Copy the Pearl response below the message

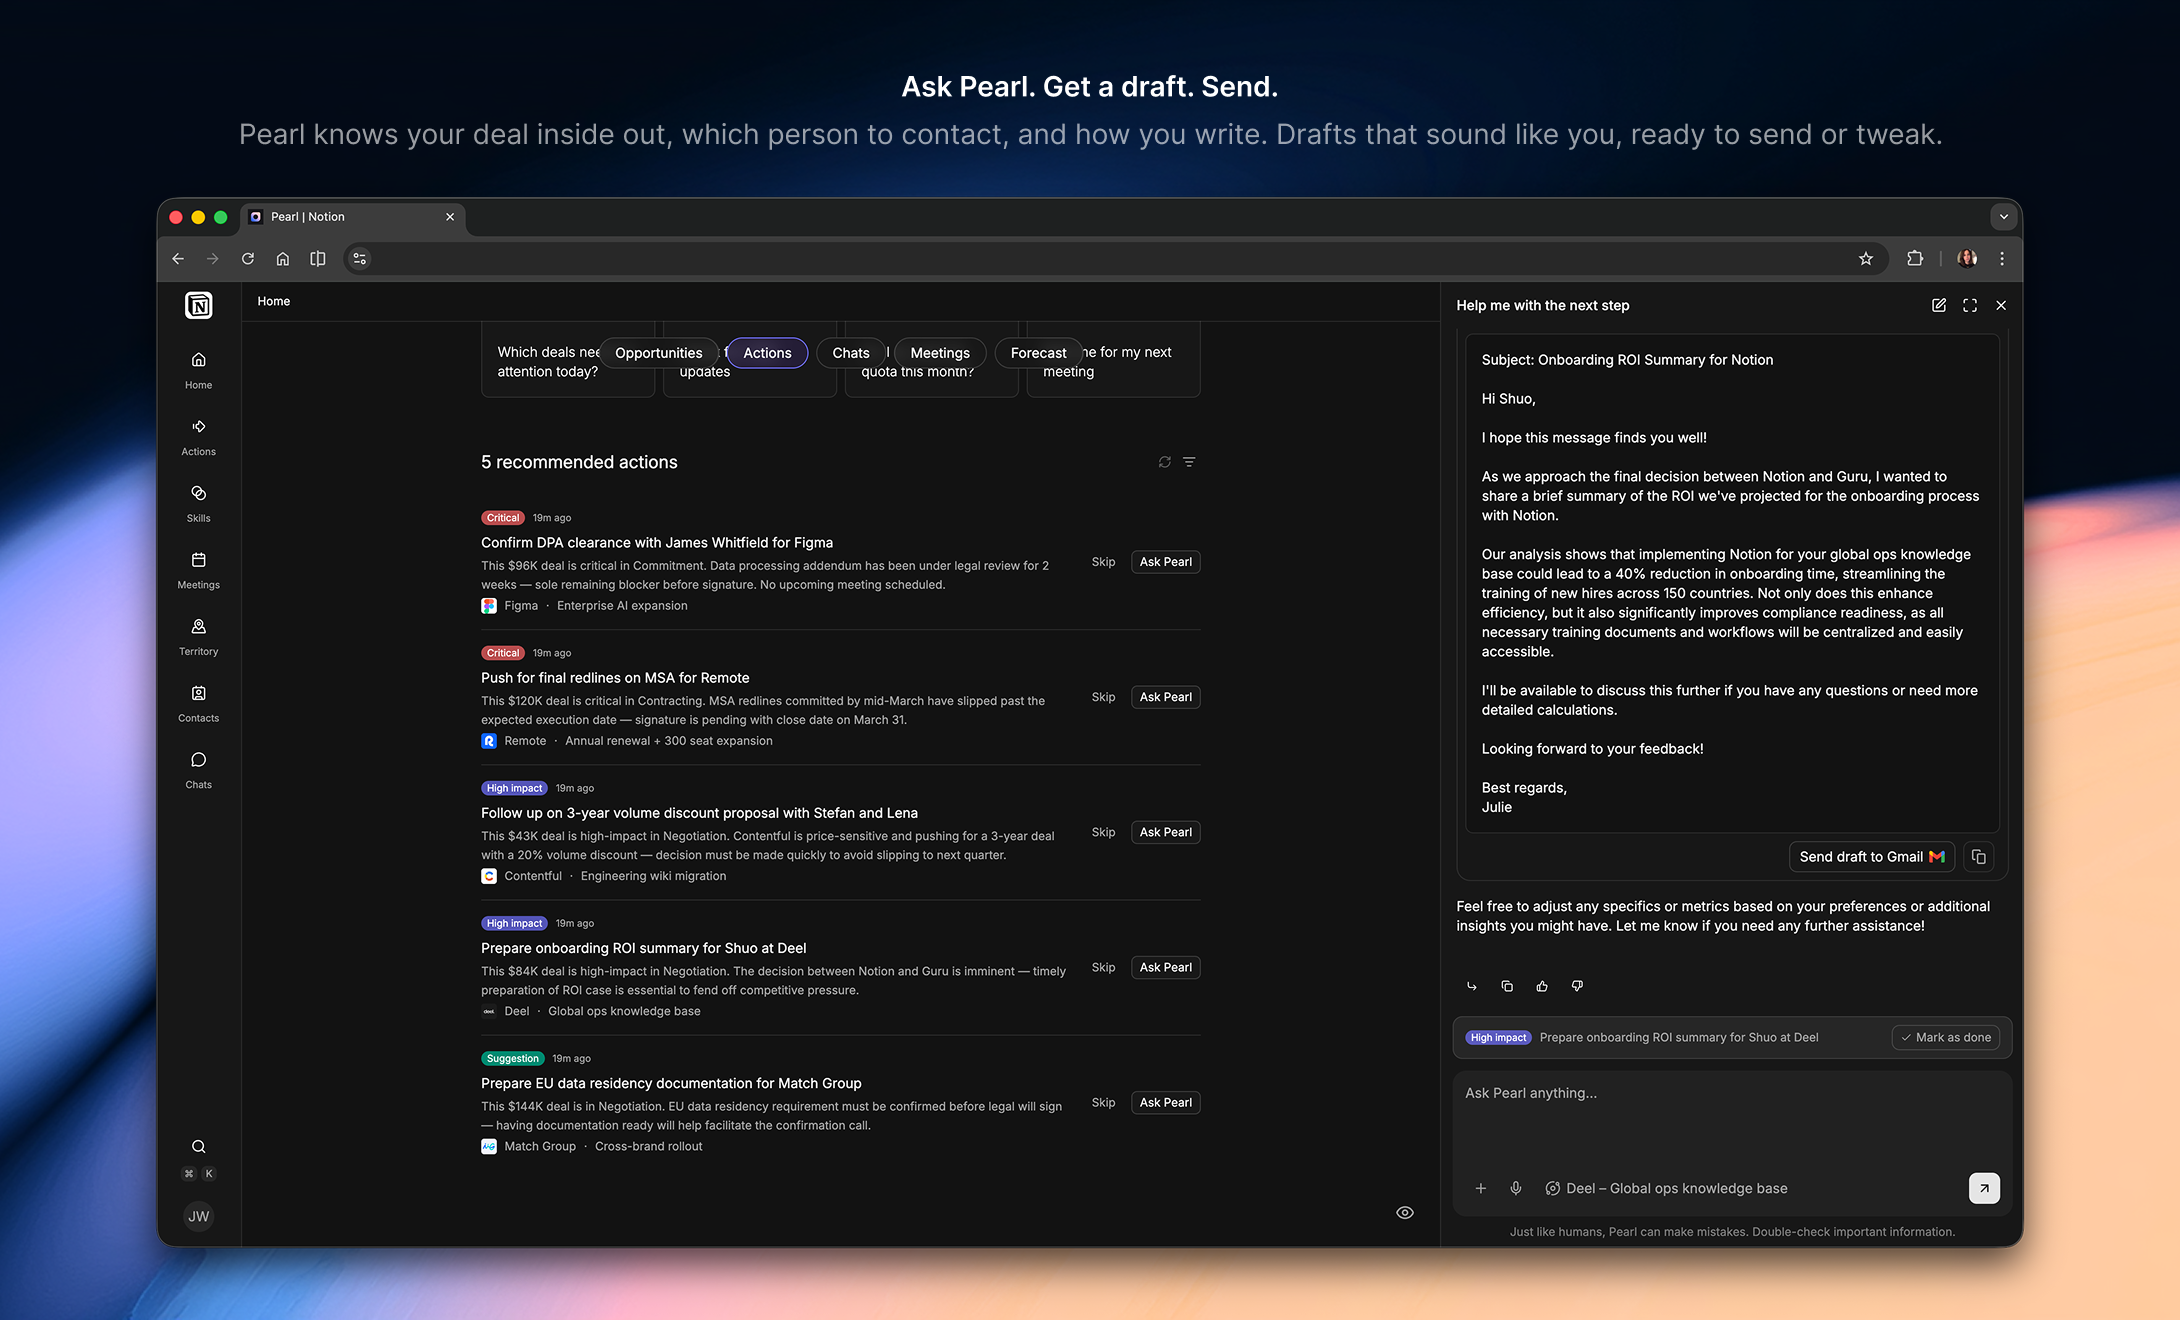tap(1507, 986)
